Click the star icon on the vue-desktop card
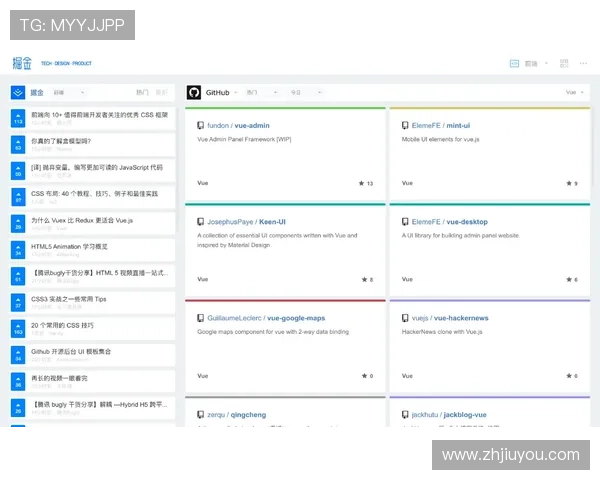Viewport: 600px width, 480px height. pos(569,279)
